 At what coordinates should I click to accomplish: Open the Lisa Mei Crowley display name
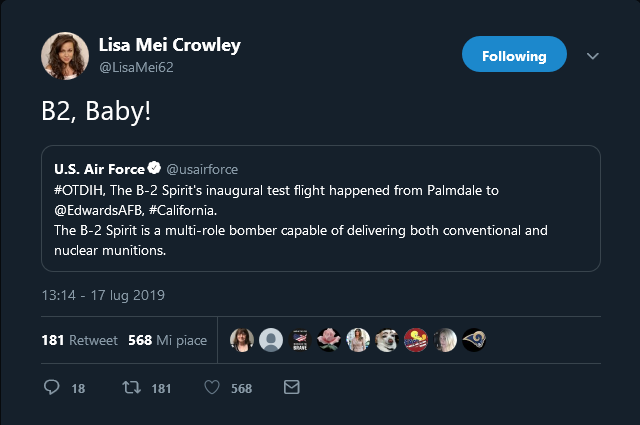pos(169,45)
